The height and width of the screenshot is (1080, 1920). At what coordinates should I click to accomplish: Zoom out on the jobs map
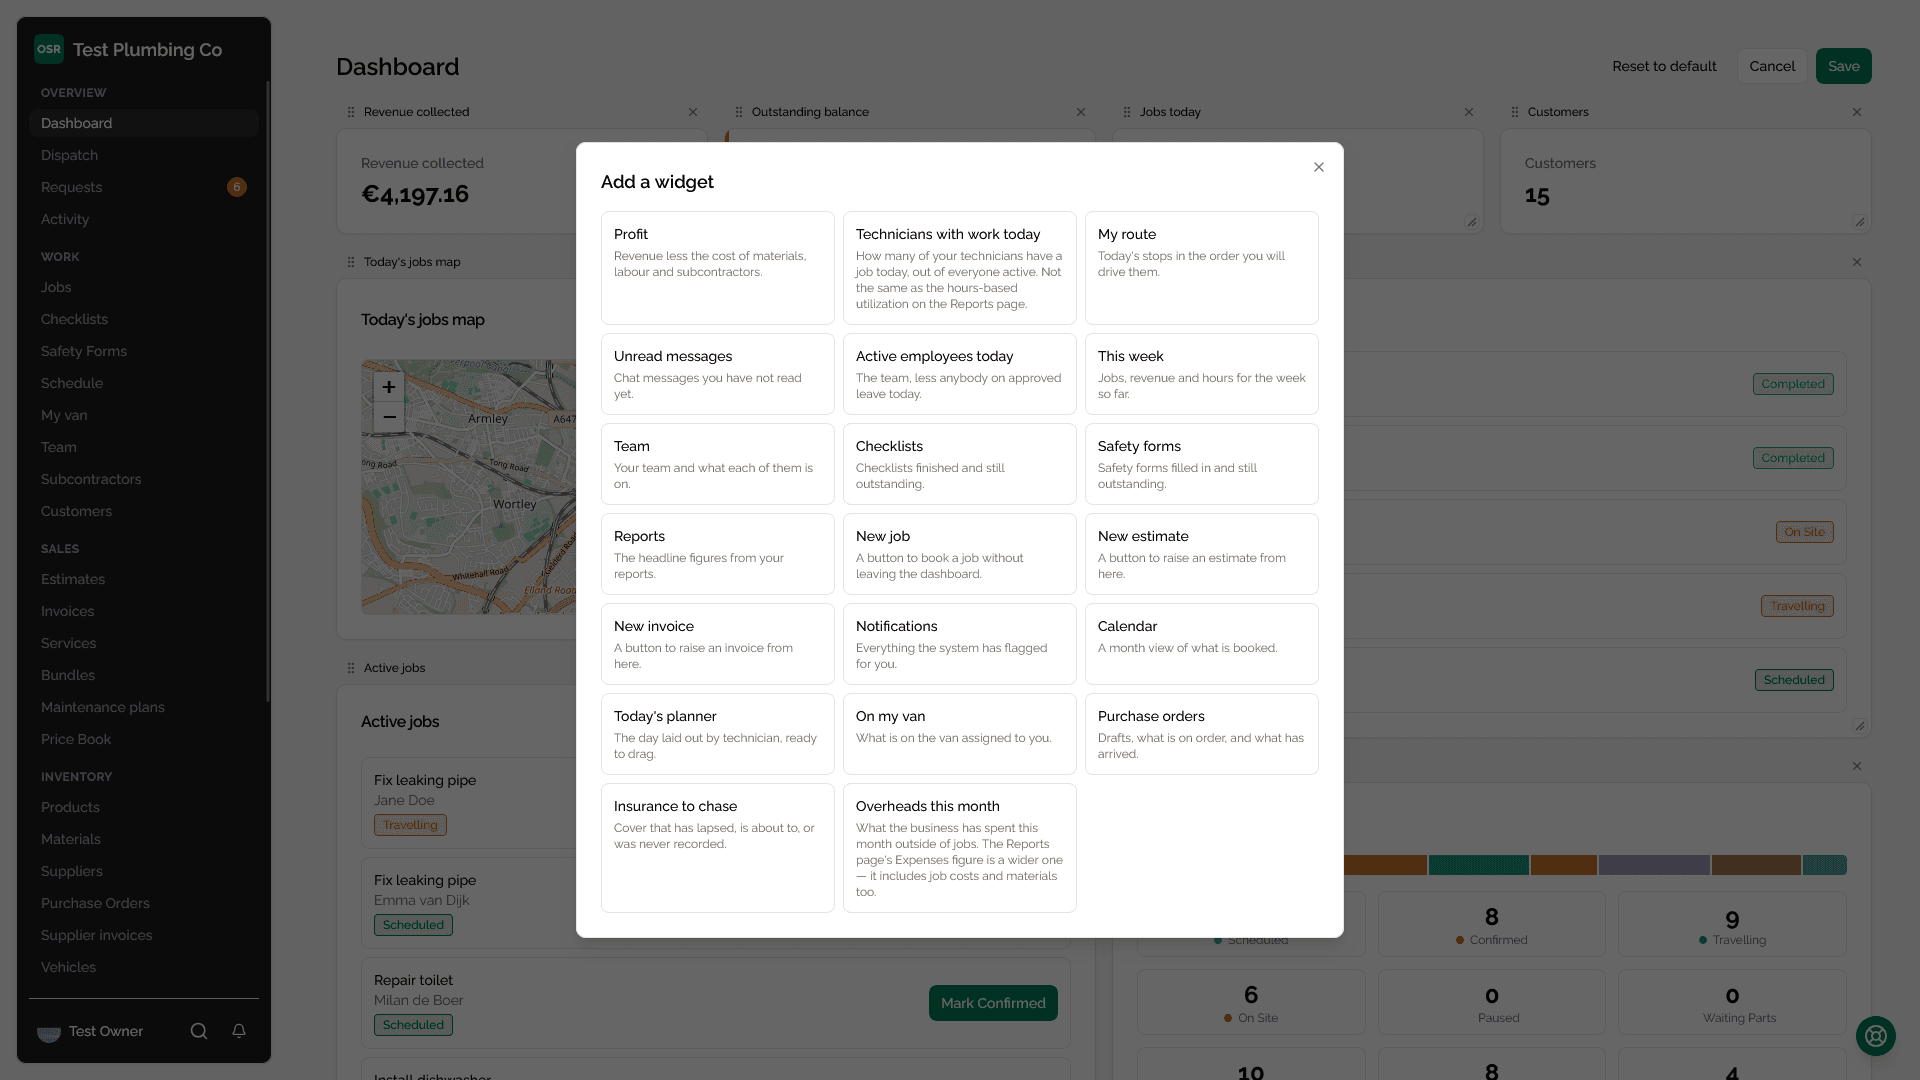(x=389, y=417)
